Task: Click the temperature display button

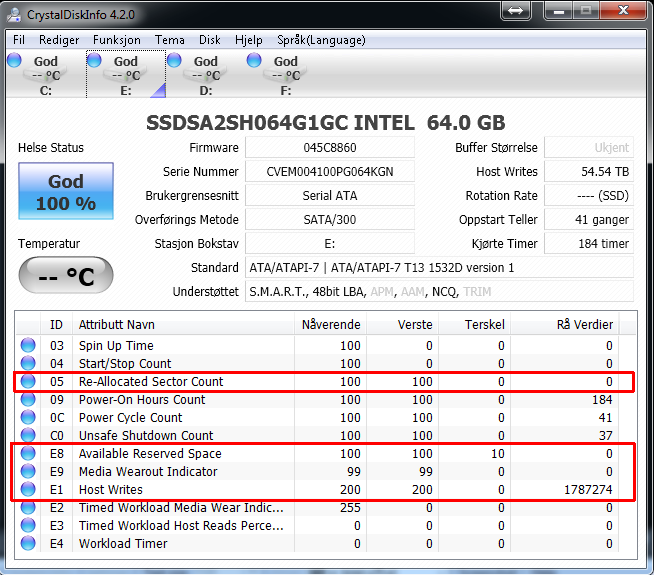Action: 66,275
